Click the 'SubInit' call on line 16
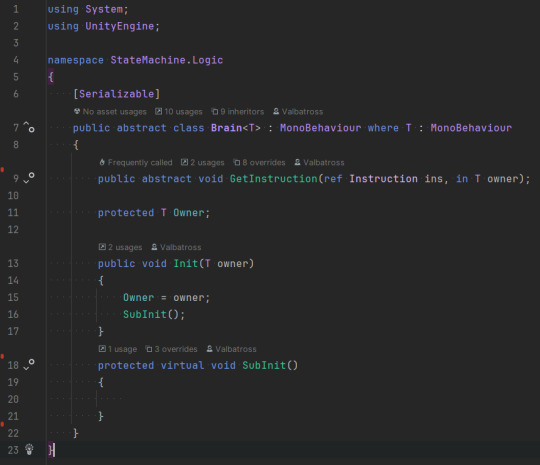 tap(145, 314)
